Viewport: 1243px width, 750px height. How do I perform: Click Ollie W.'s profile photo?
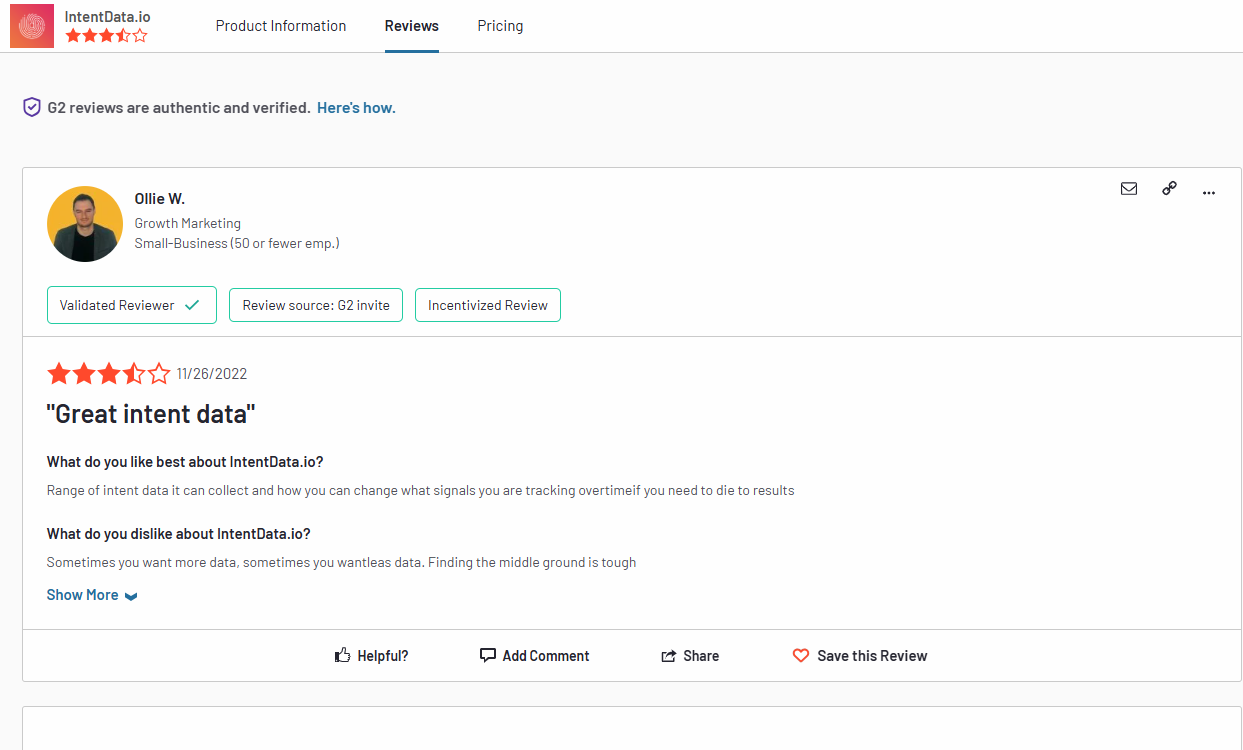(x=85, y=224)
